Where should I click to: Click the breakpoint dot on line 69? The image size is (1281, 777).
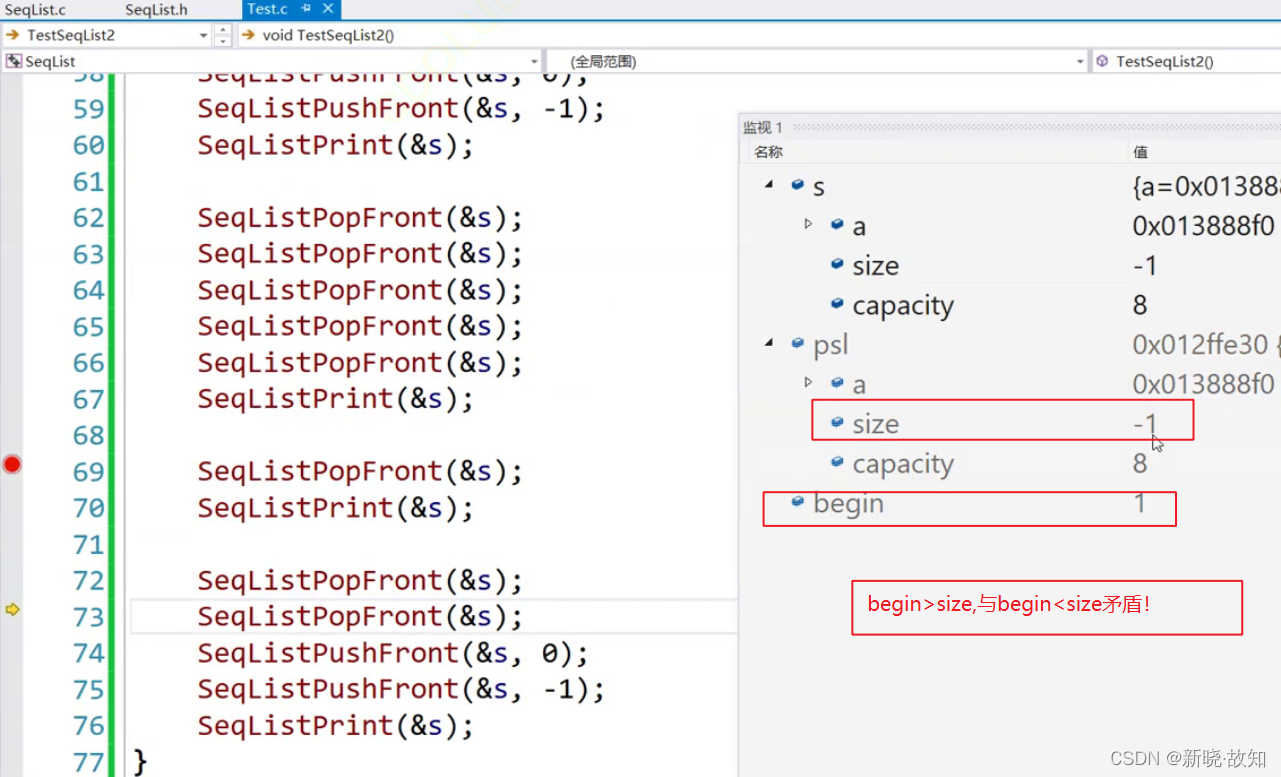point(12,464)
